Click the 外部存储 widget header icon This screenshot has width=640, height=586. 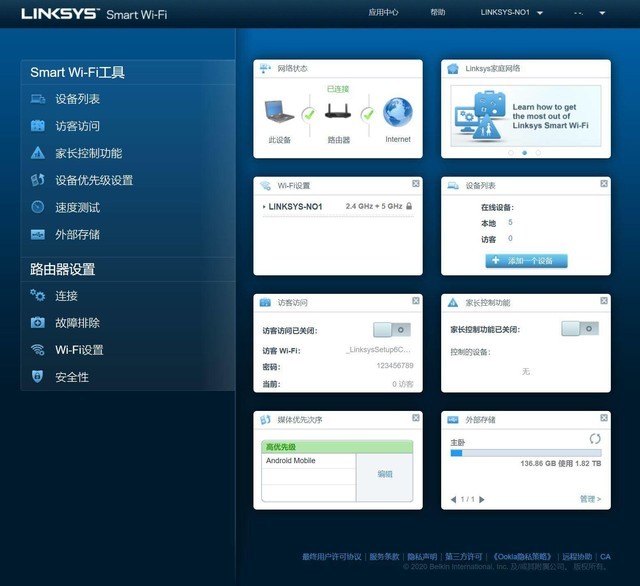point(453,420)
